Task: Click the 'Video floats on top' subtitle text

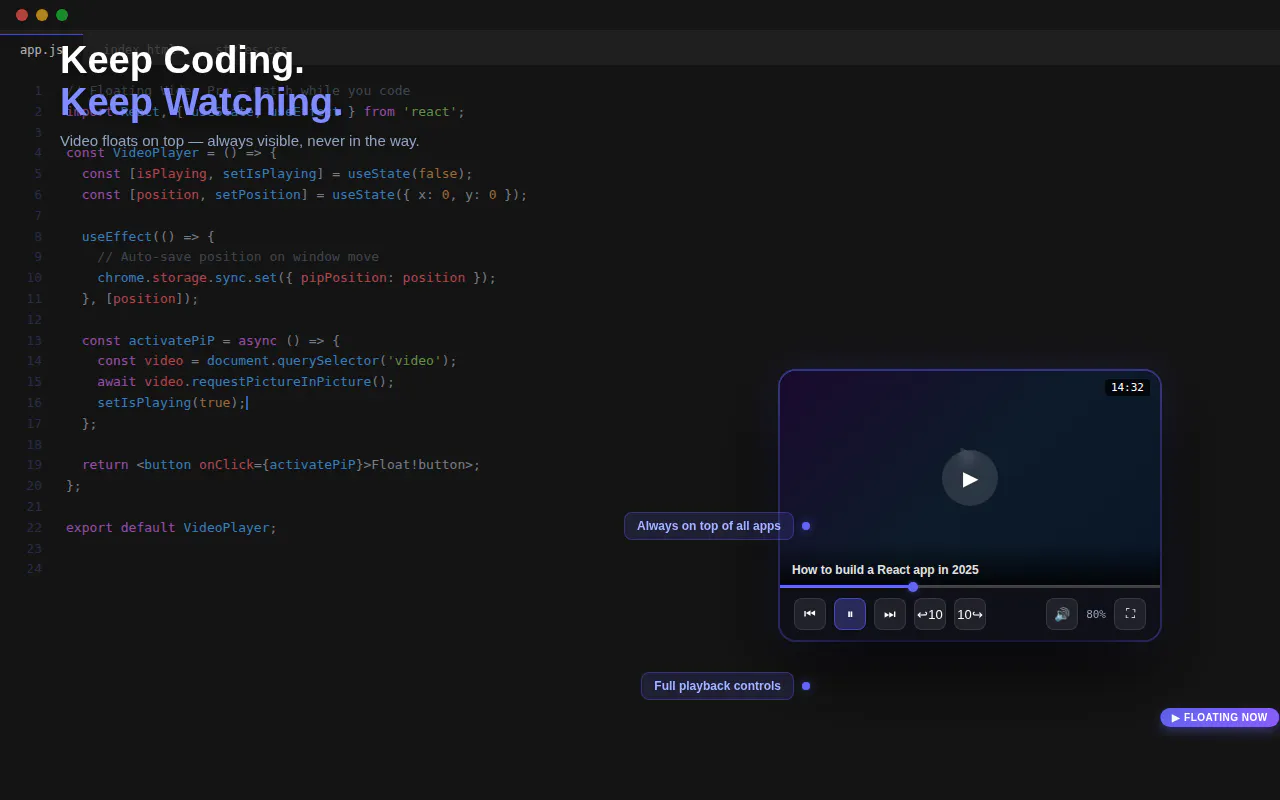Action: click(240, 141)
